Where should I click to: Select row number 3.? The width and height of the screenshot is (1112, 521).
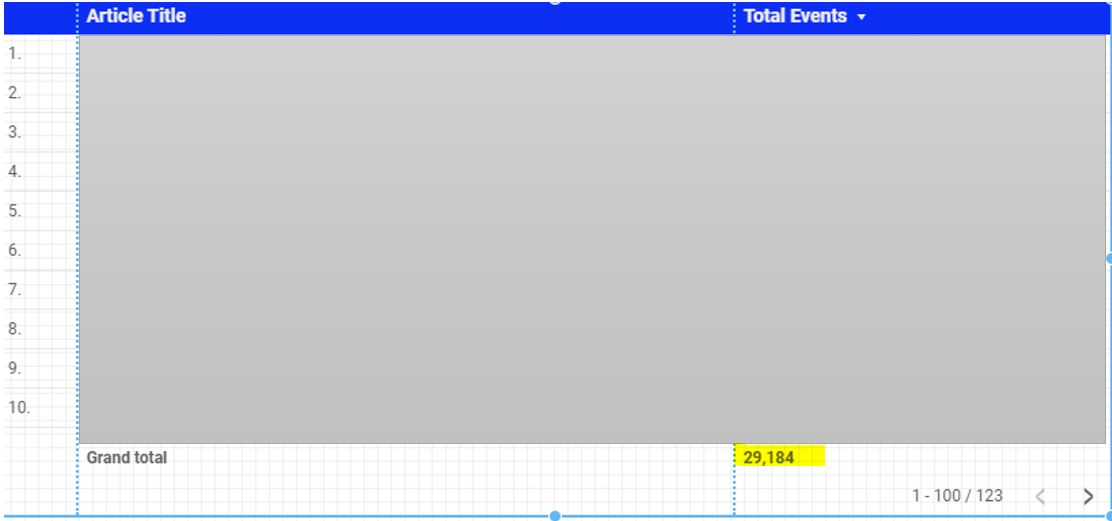coord(15,132)
